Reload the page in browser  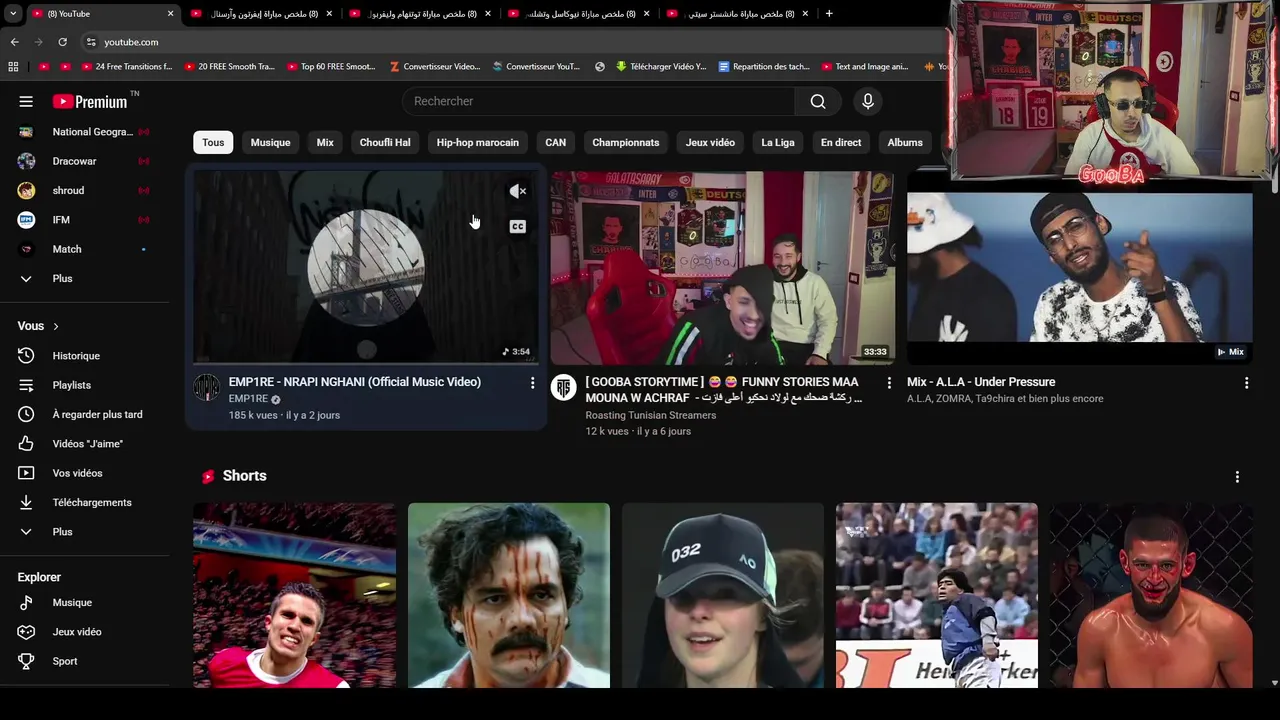click(62, 42)
